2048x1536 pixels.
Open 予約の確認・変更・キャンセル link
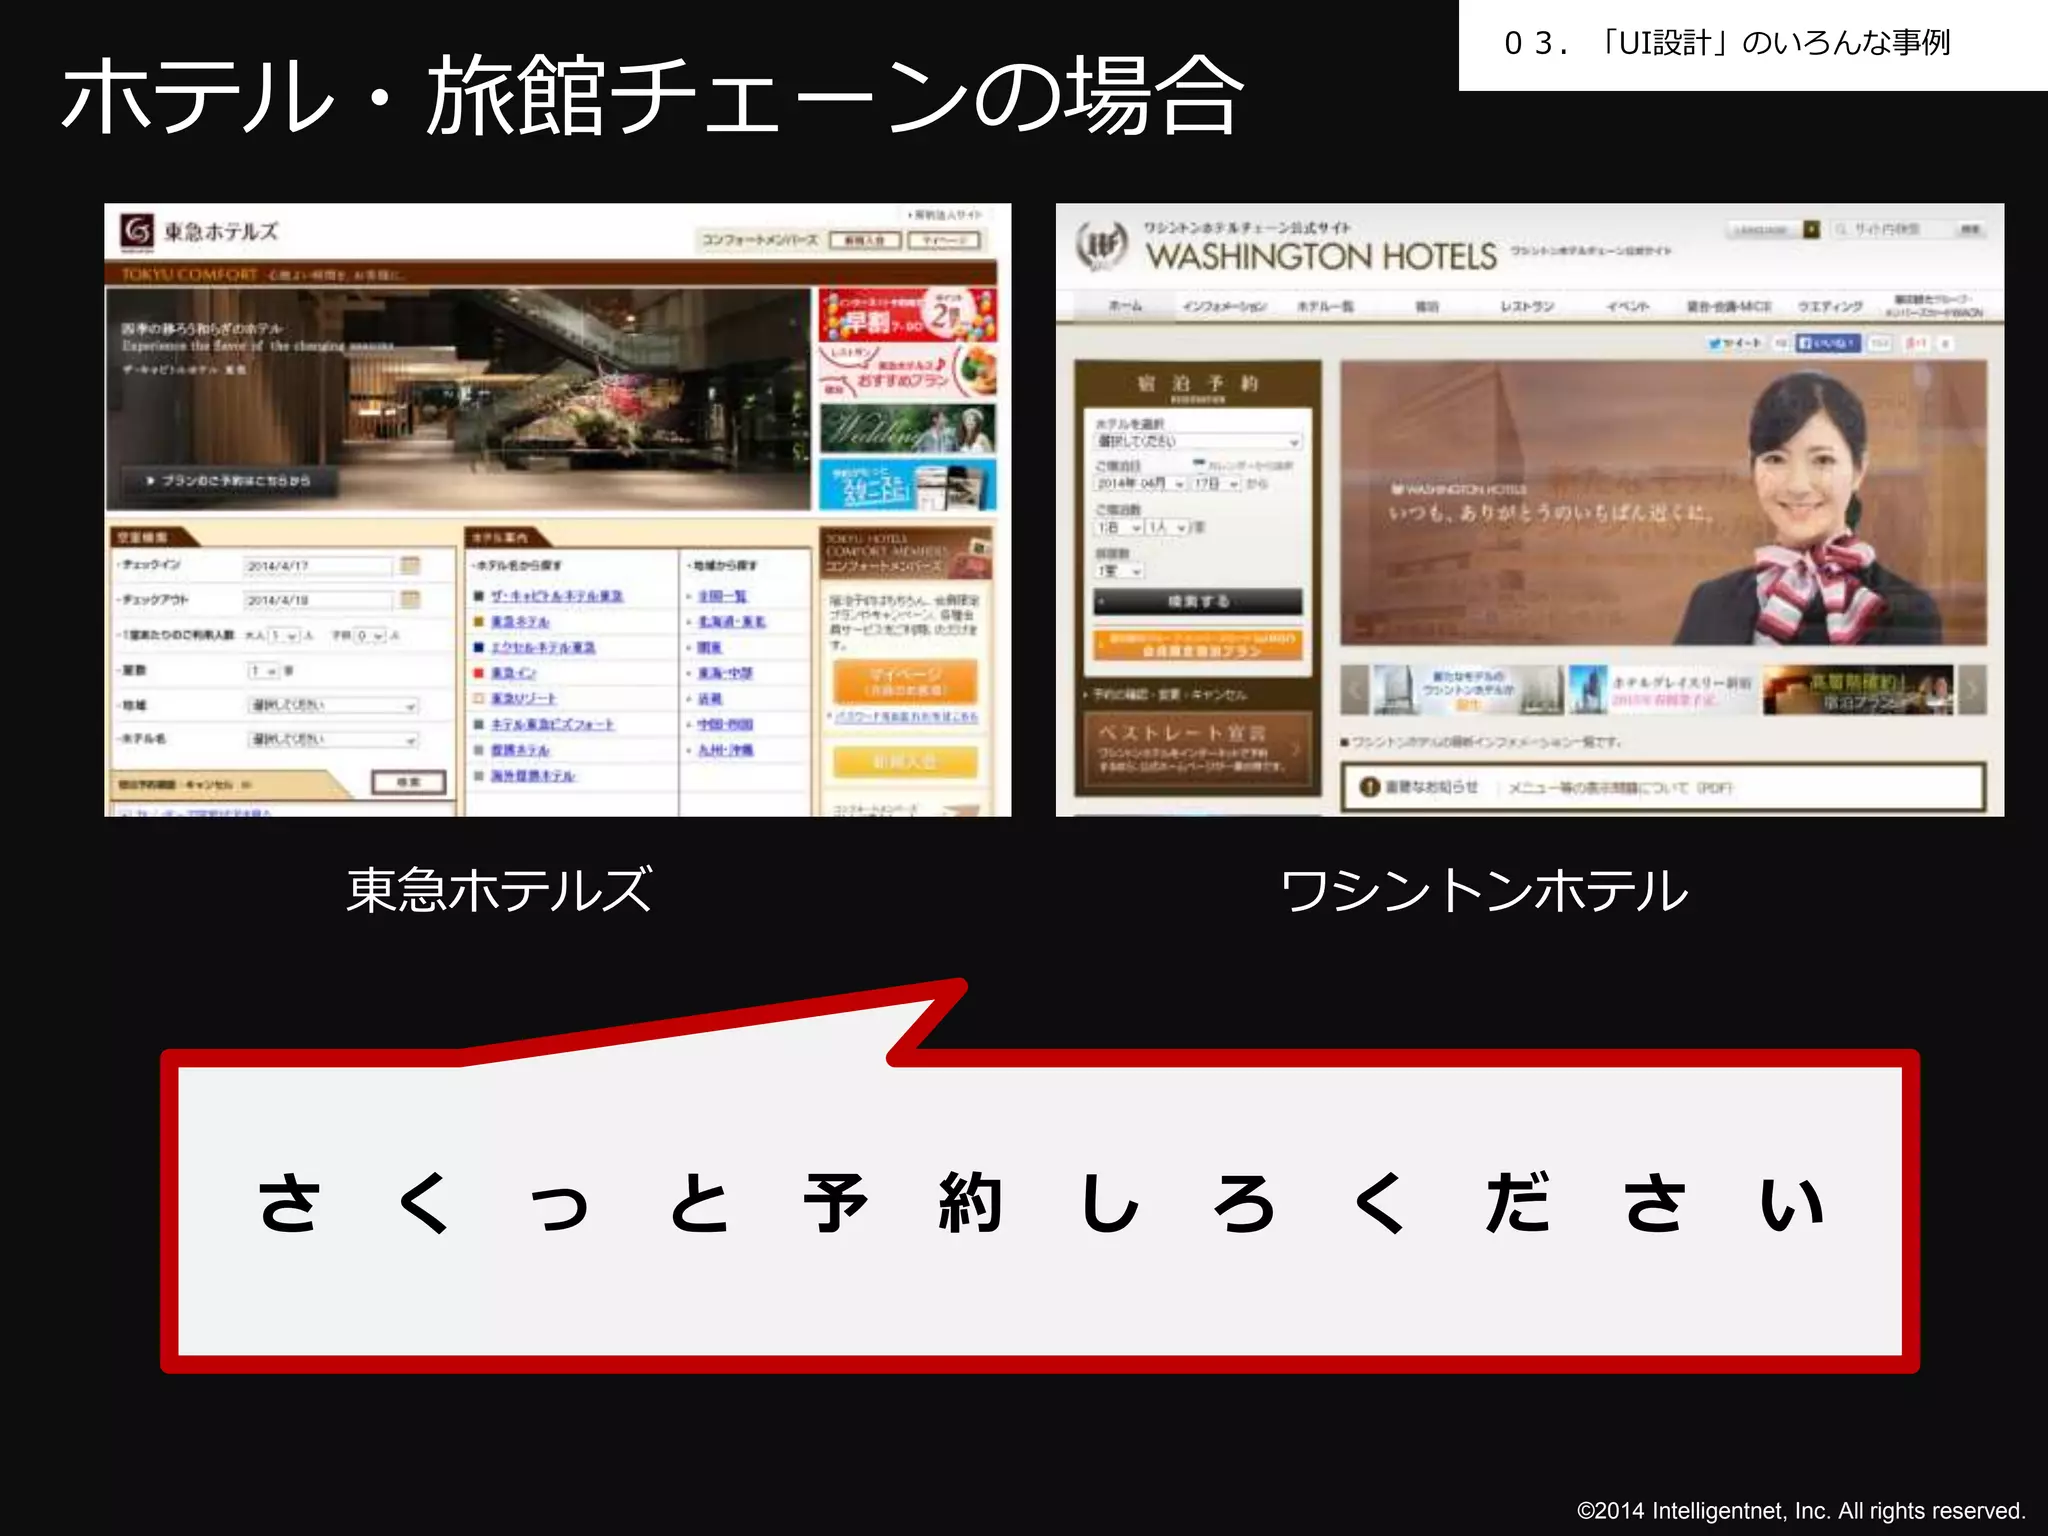pos(1169,694)
